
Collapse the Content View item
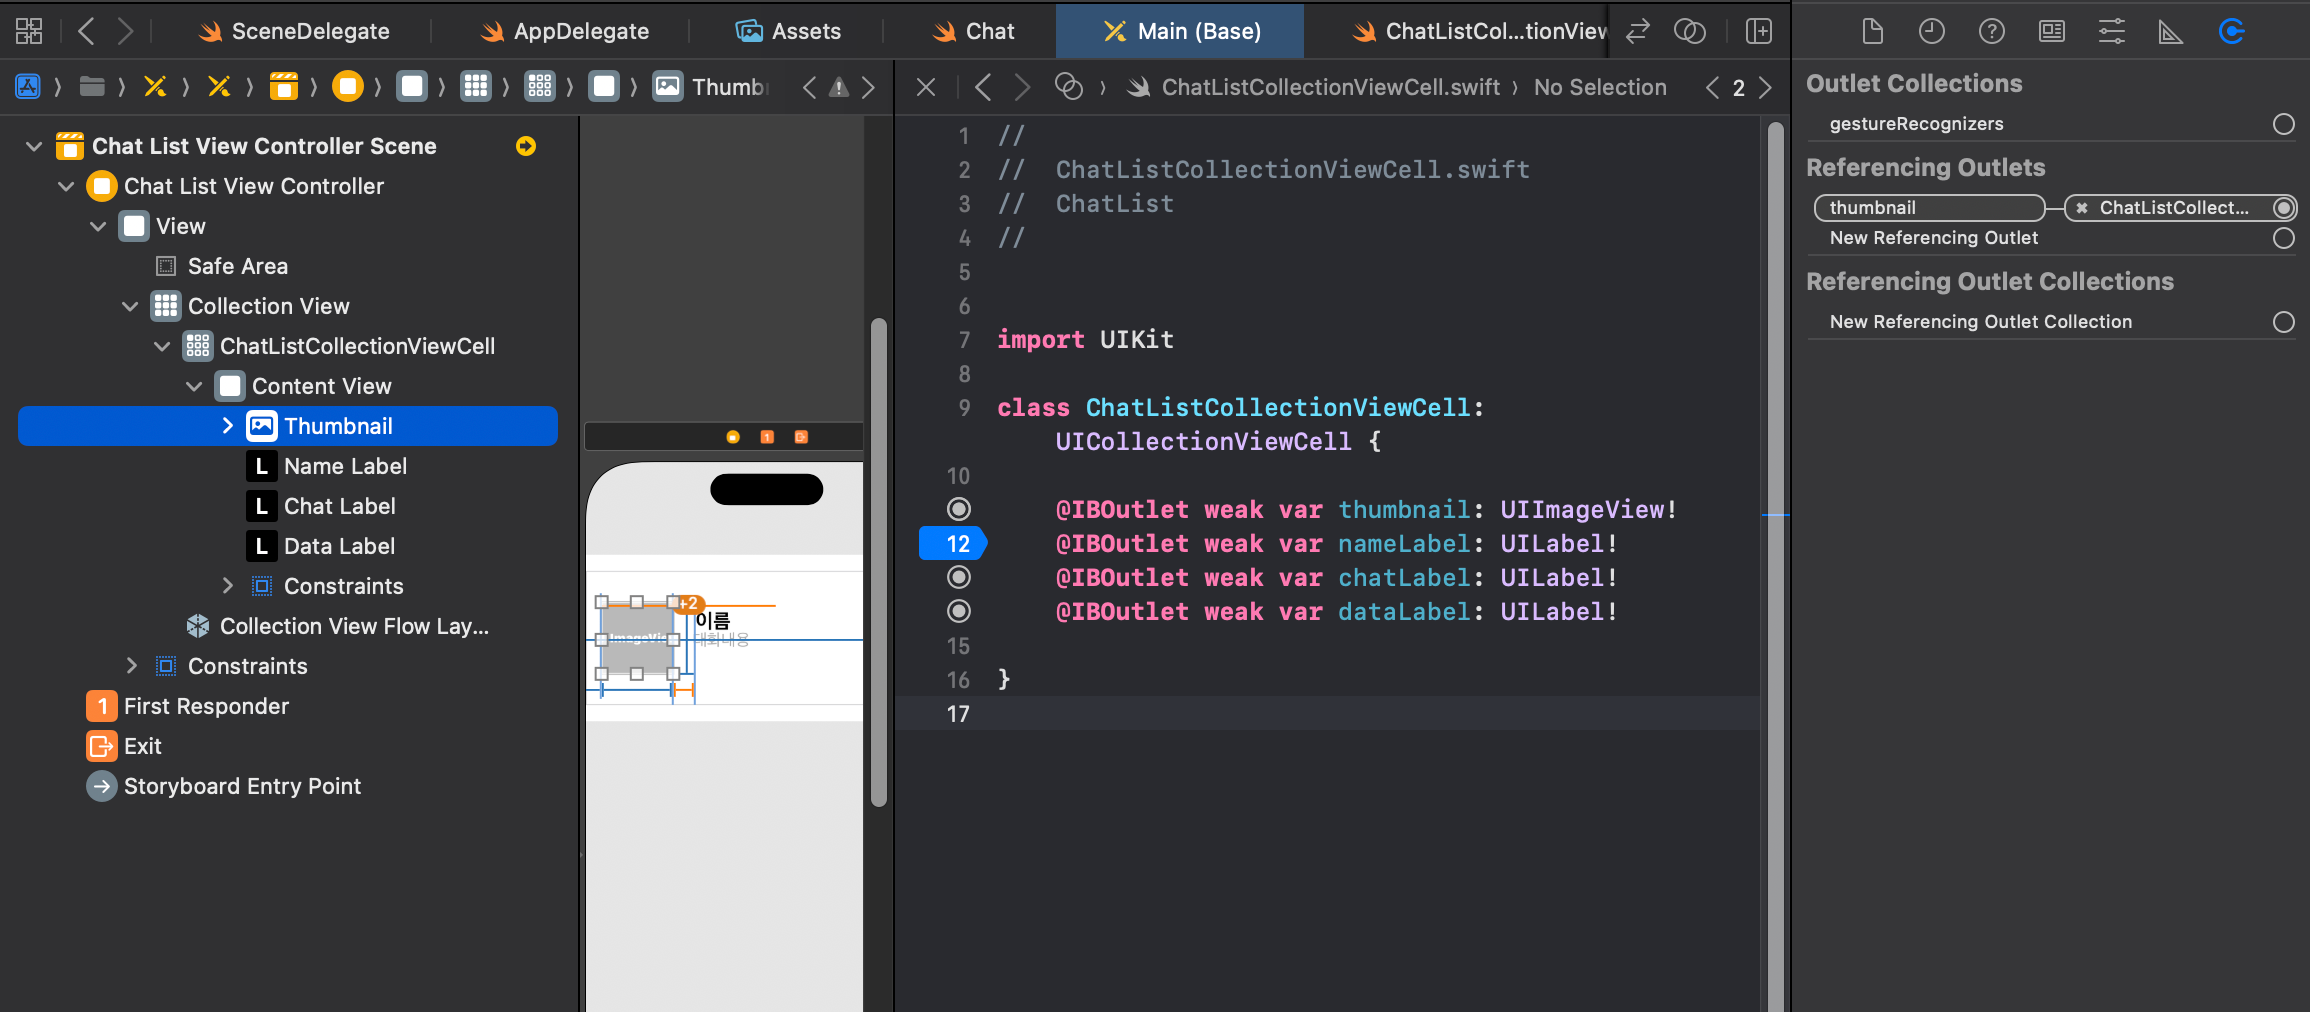[x=194, y=386]
